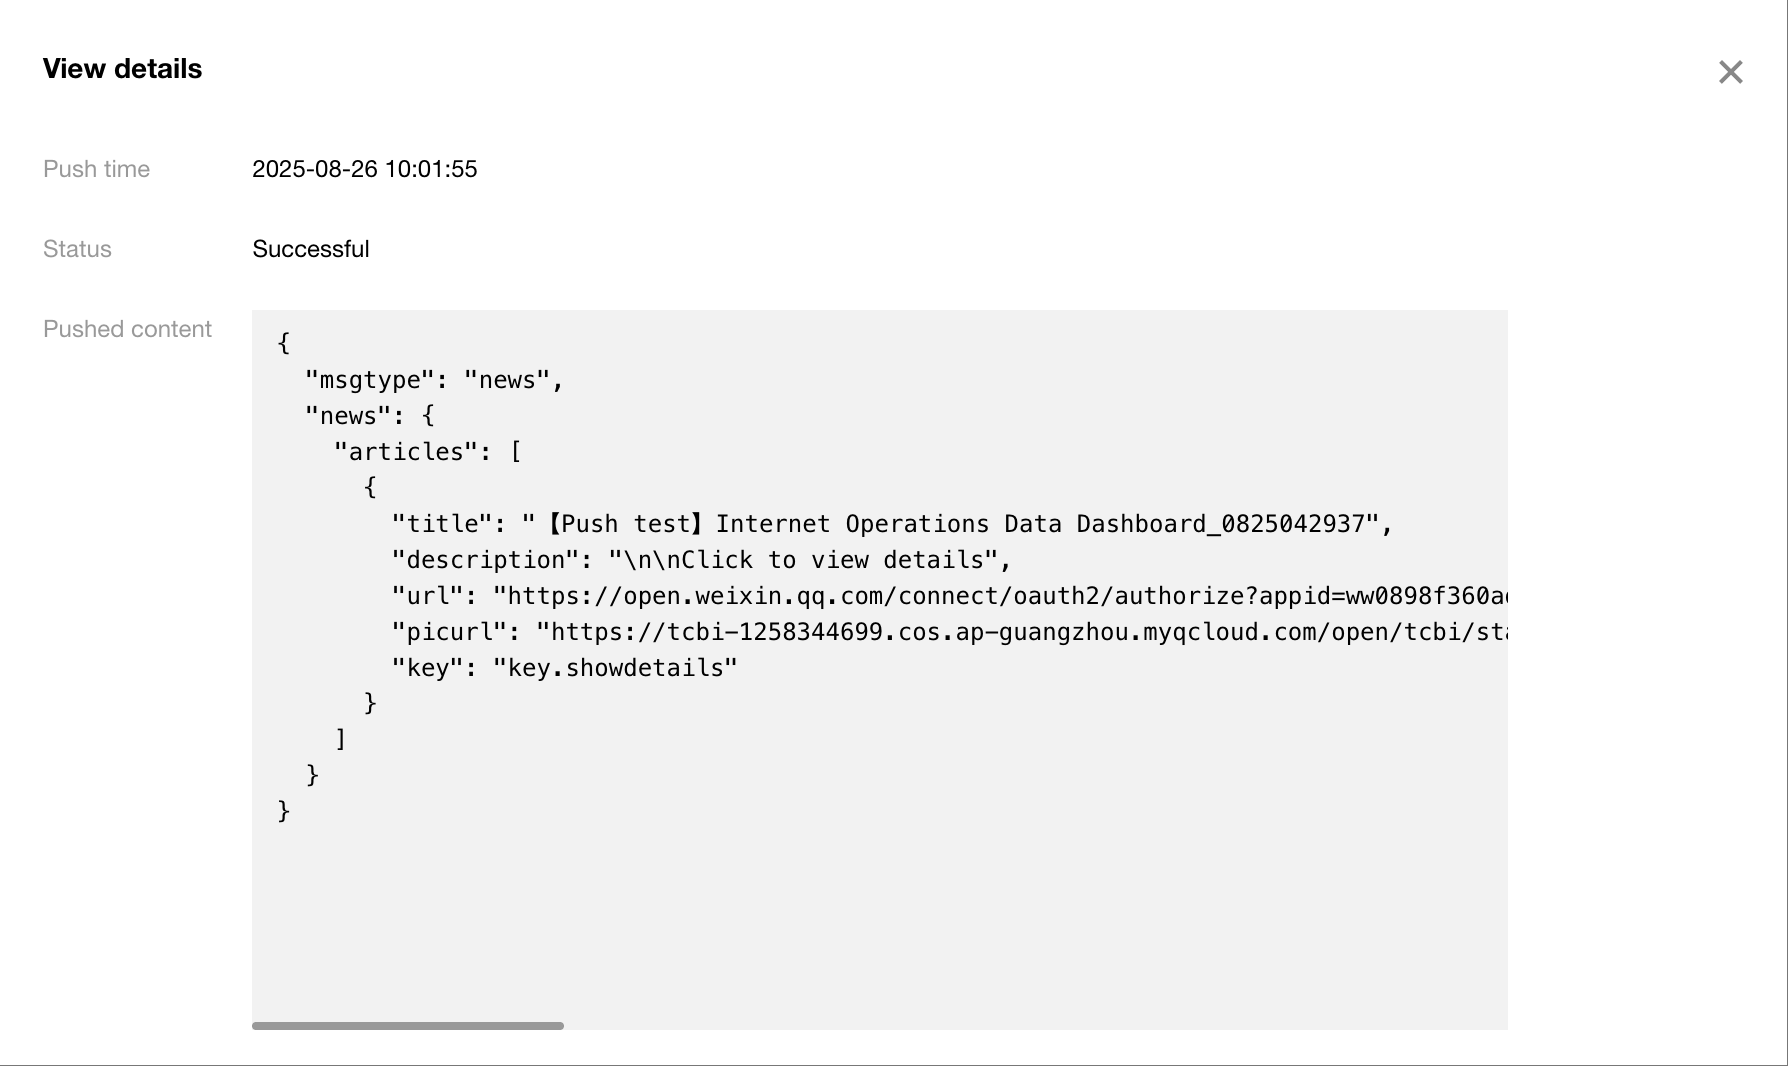Click empty area below the JSON code
Viewport: 1788px width, 1066px height.
coord(878,920)
